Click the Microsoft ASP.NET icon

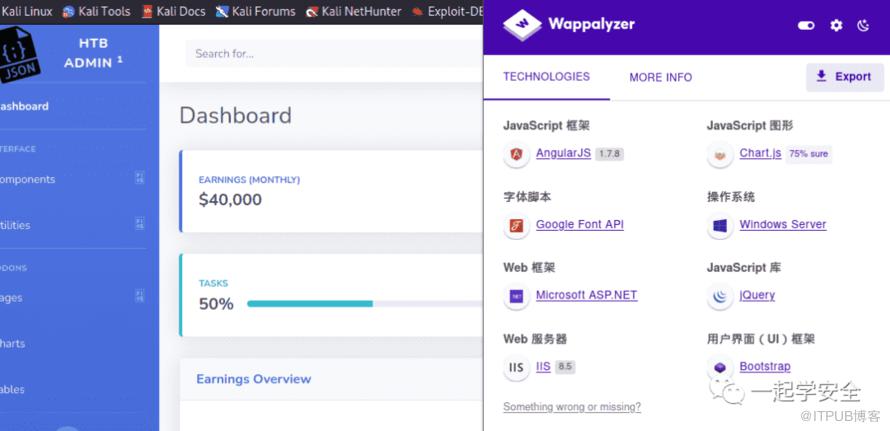516,296
